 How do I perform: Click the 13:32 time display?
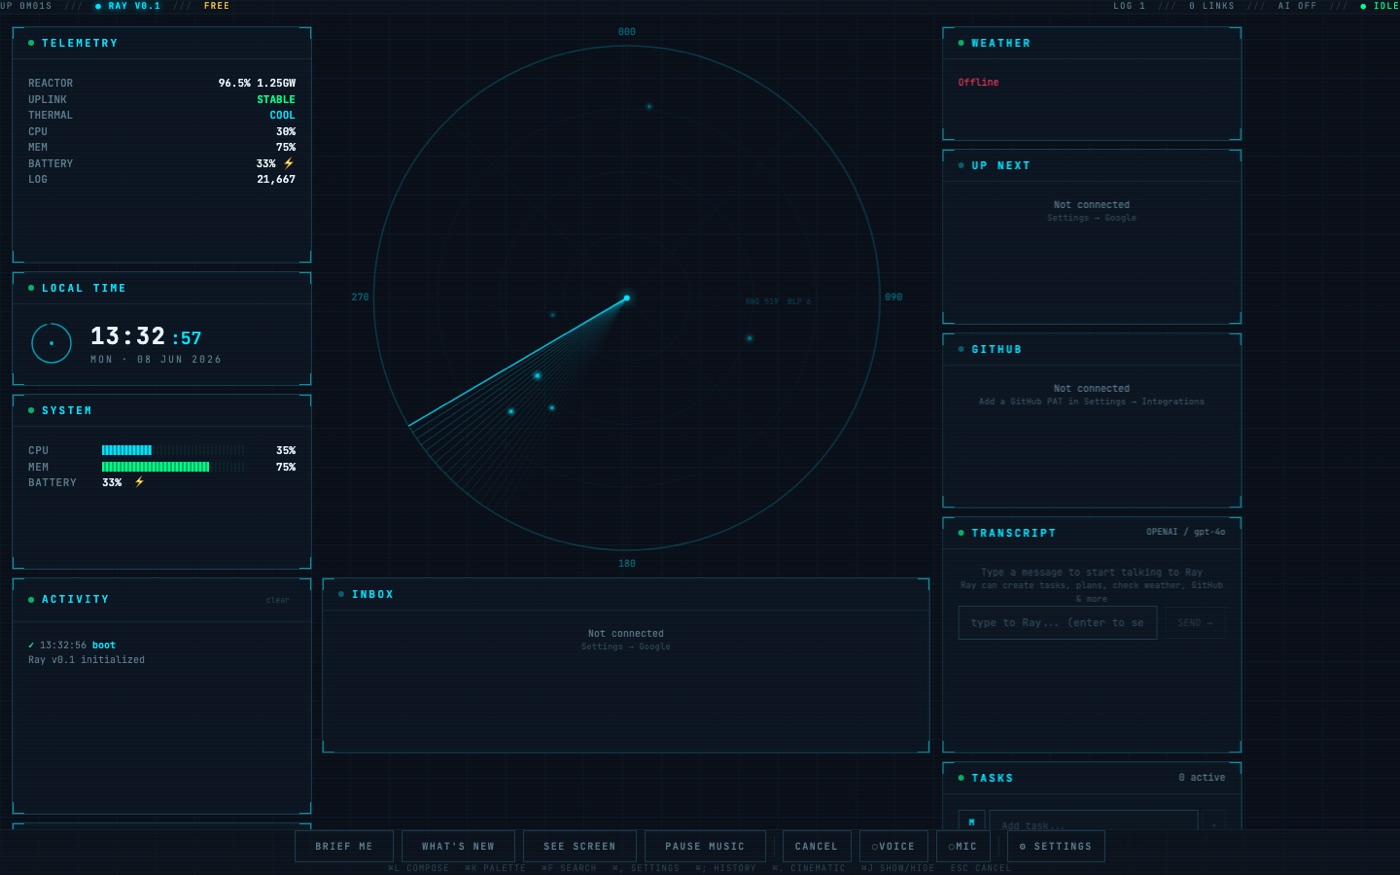(x=128, y=337)
